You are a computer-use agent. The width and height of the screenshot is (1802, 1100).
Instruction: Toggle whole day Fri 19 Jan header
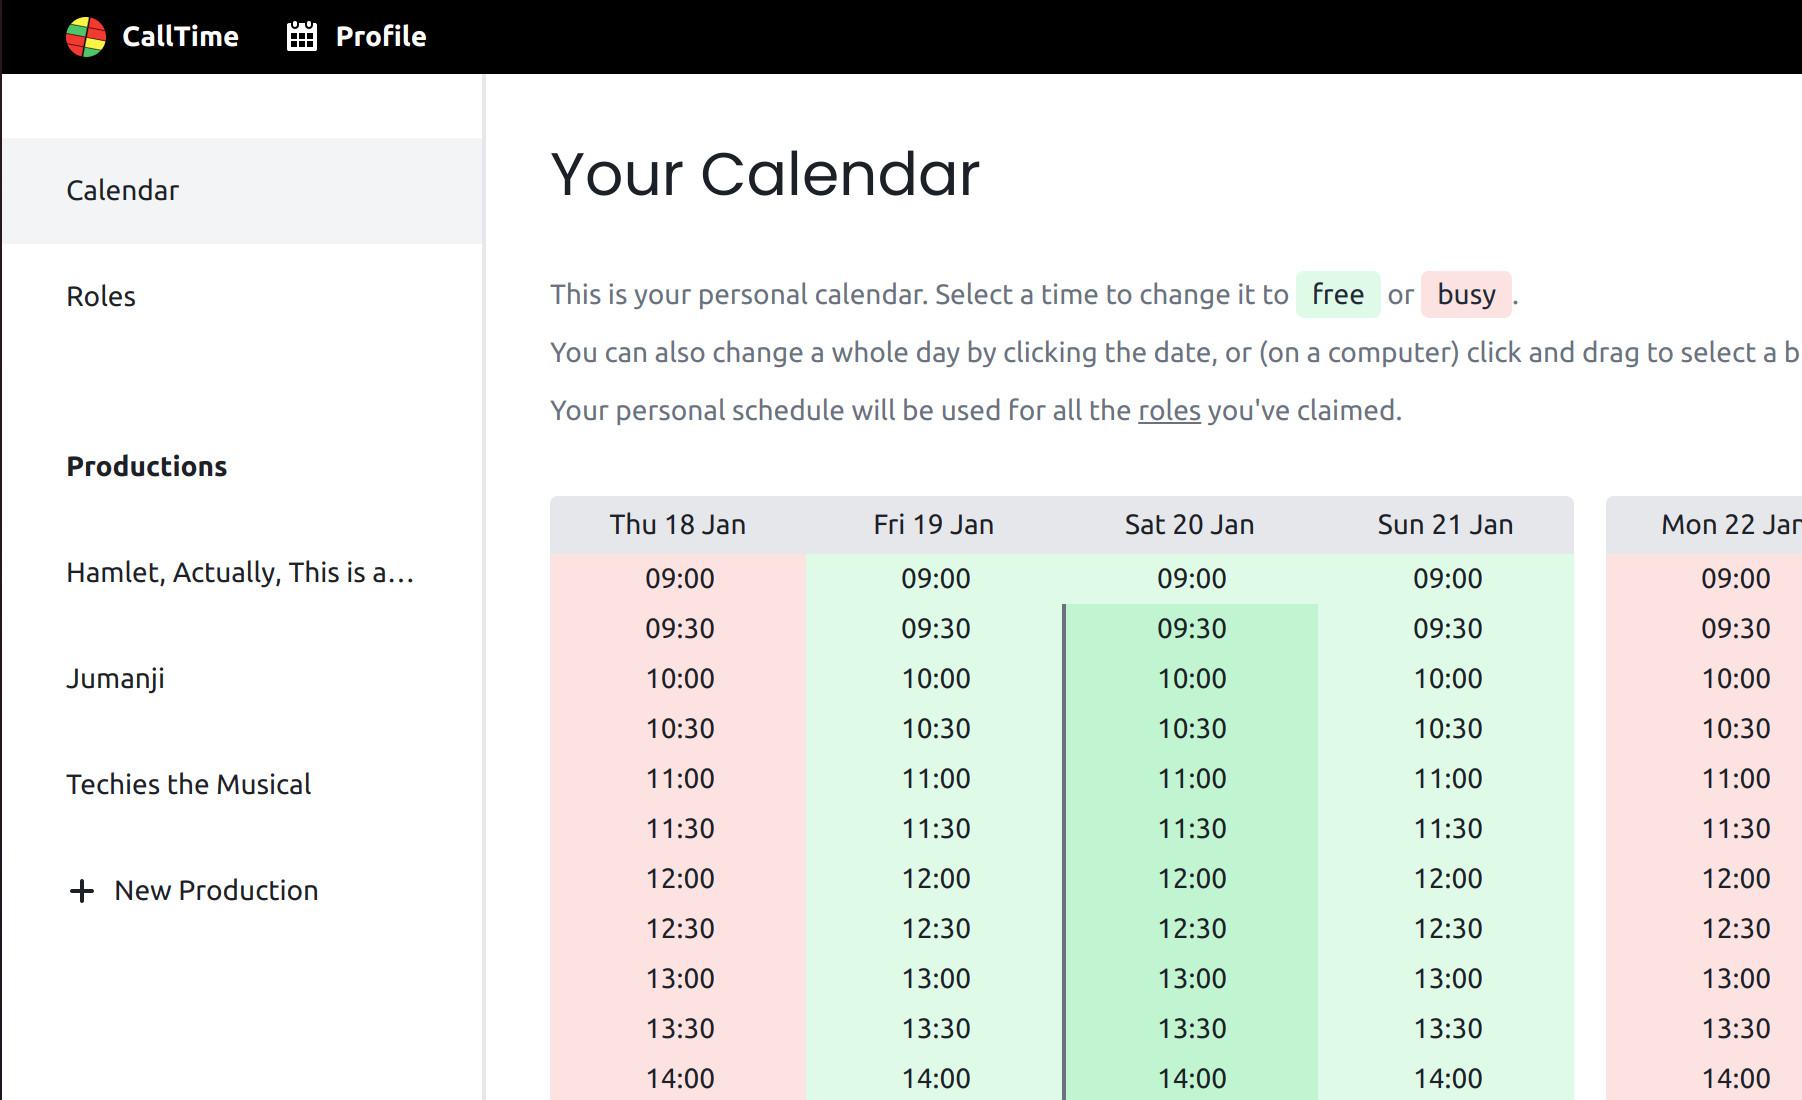pyautogui.click(x=934, y=525)
